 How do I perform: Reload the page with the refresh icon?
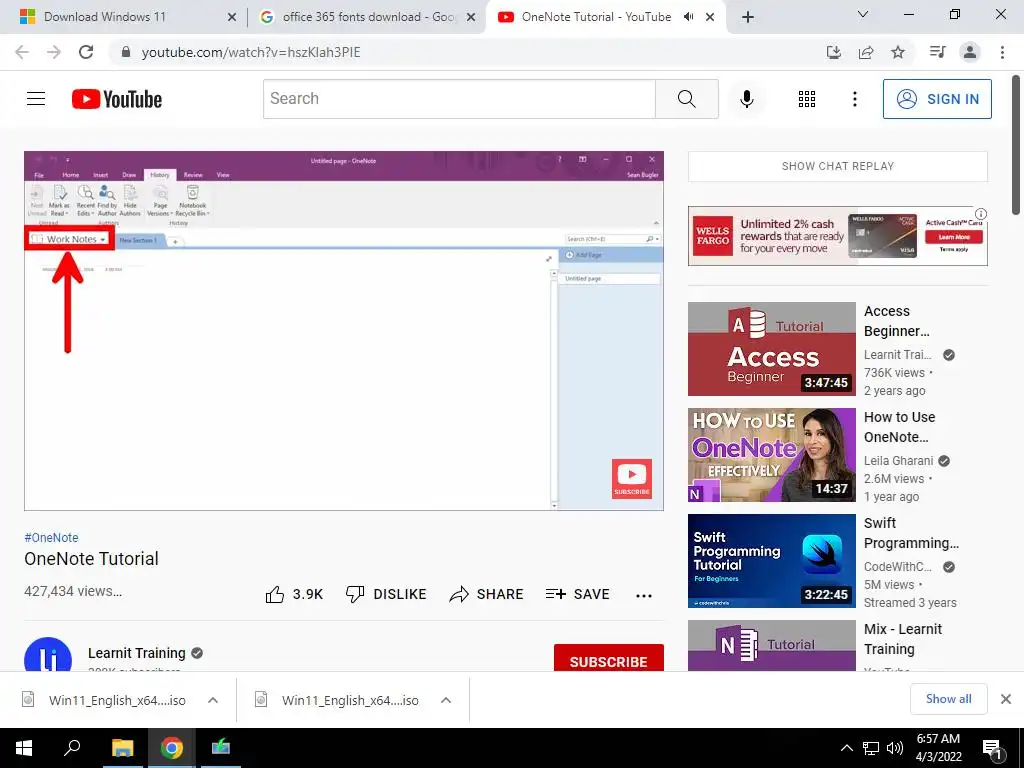(86, 52)
